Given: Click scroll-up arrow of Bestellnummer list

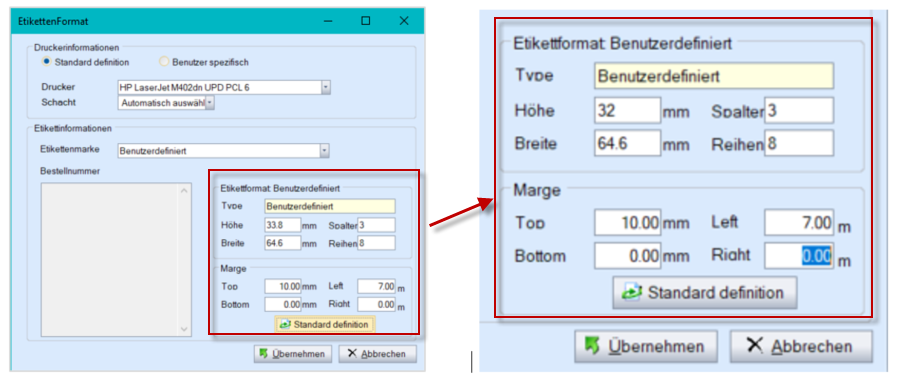Looking at the screenshot, I should pyautogui.click(x=184, y=191).
